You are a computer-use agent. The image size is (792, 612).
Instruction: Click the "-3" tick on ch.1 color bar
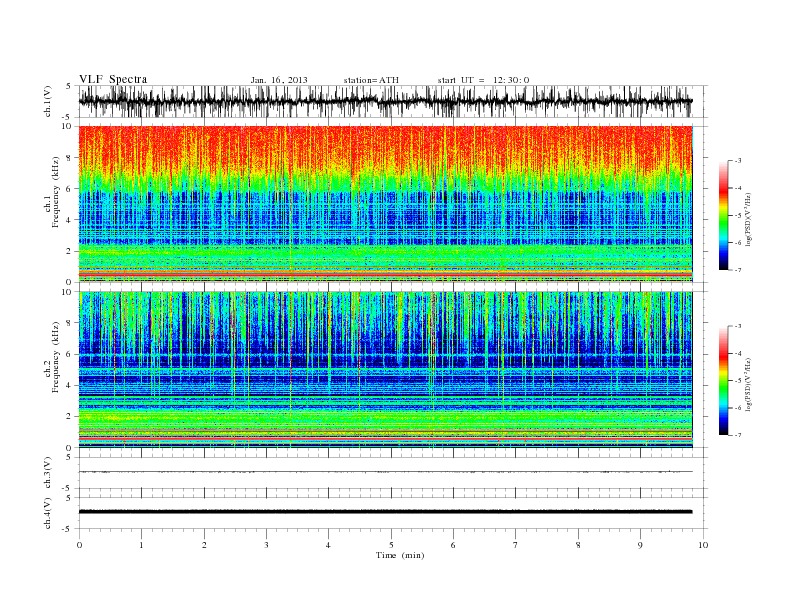(738, 161)
